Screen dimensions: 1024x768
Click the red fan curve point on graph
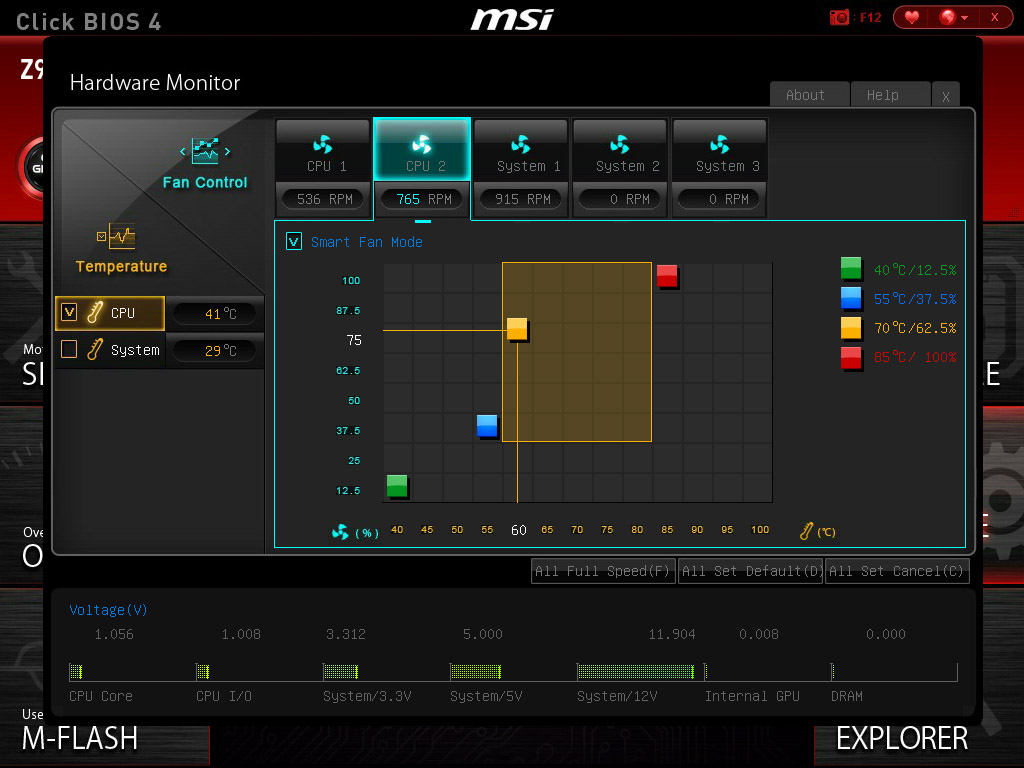coord(667,276)
